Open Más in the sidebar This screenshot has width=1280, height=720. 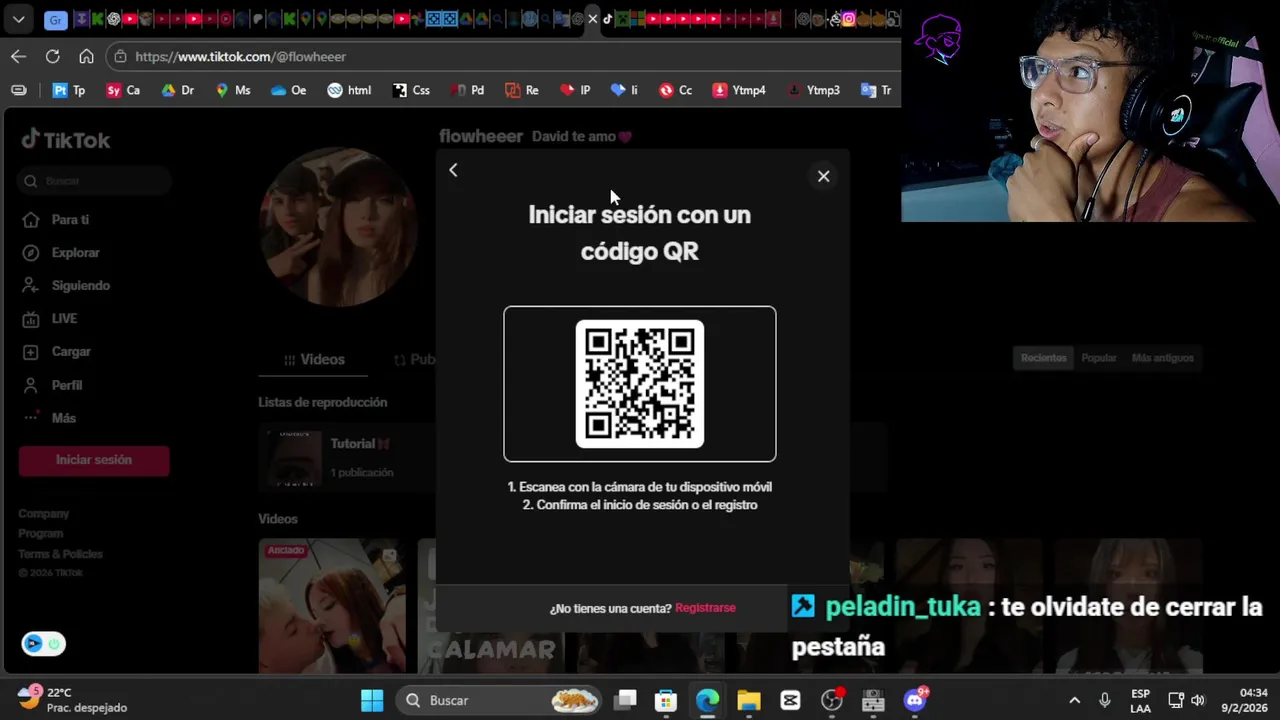pyautogui.click(x=50, y=418)
